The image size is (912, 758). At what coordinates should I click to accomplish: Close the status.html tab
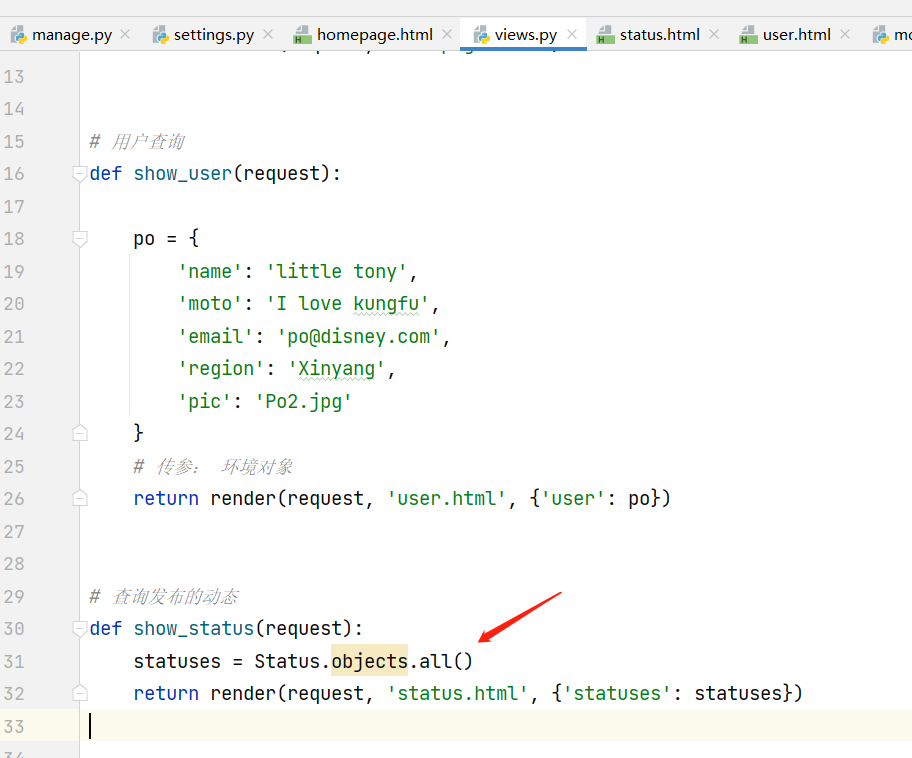(x=714, y=34)
